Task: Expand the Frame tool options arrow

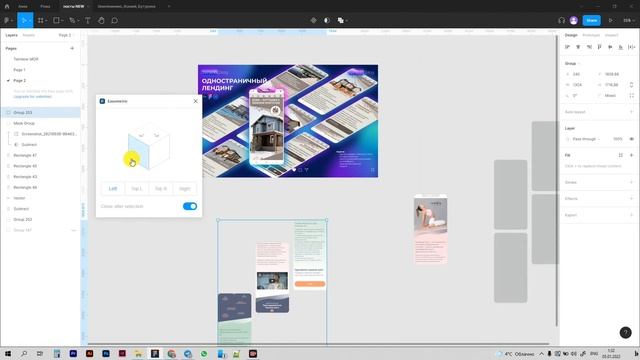Action: click(x=46, y=20)
